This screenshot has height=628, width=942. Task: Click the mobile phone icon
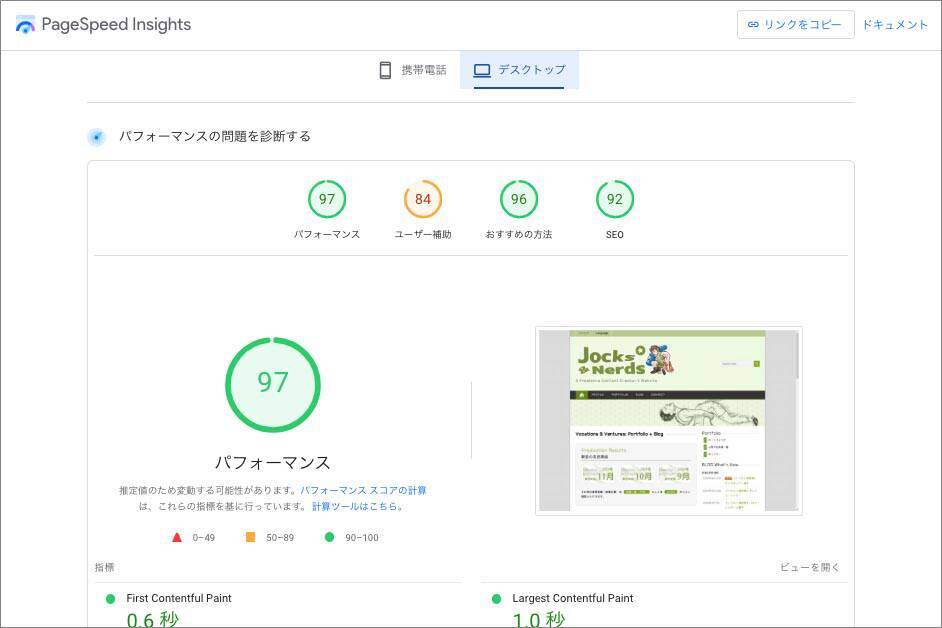pyautogui.click(x=385, y=70)
